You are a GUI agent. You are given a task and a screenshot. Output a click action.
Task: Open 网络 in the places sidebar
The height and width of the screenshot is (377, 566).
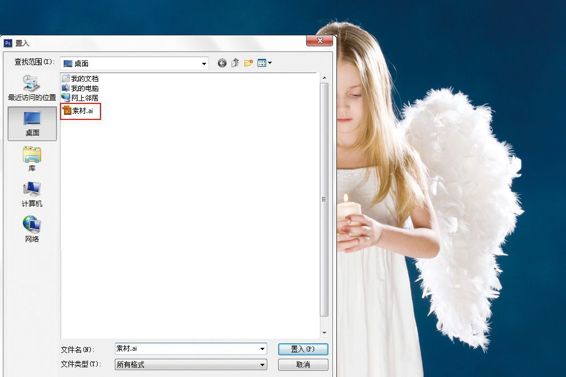[x=32, y=229]
